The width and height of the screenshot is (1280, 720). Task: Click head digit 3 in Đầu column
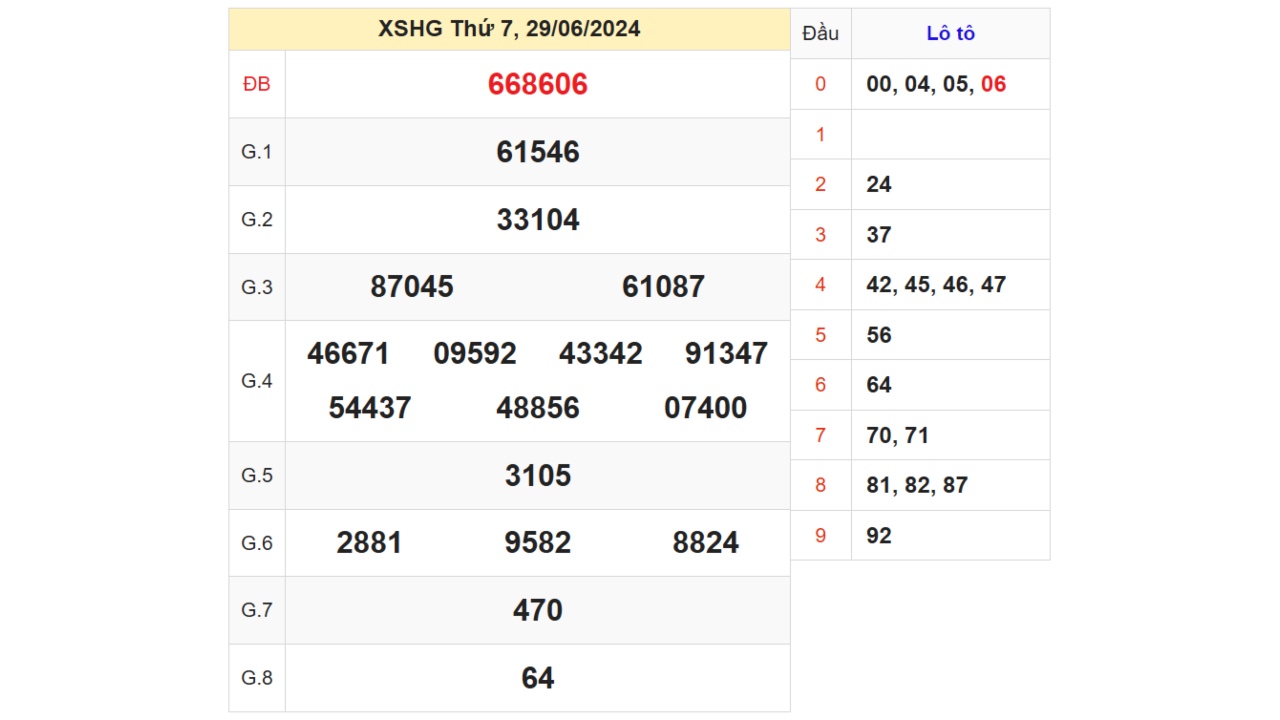821,235
